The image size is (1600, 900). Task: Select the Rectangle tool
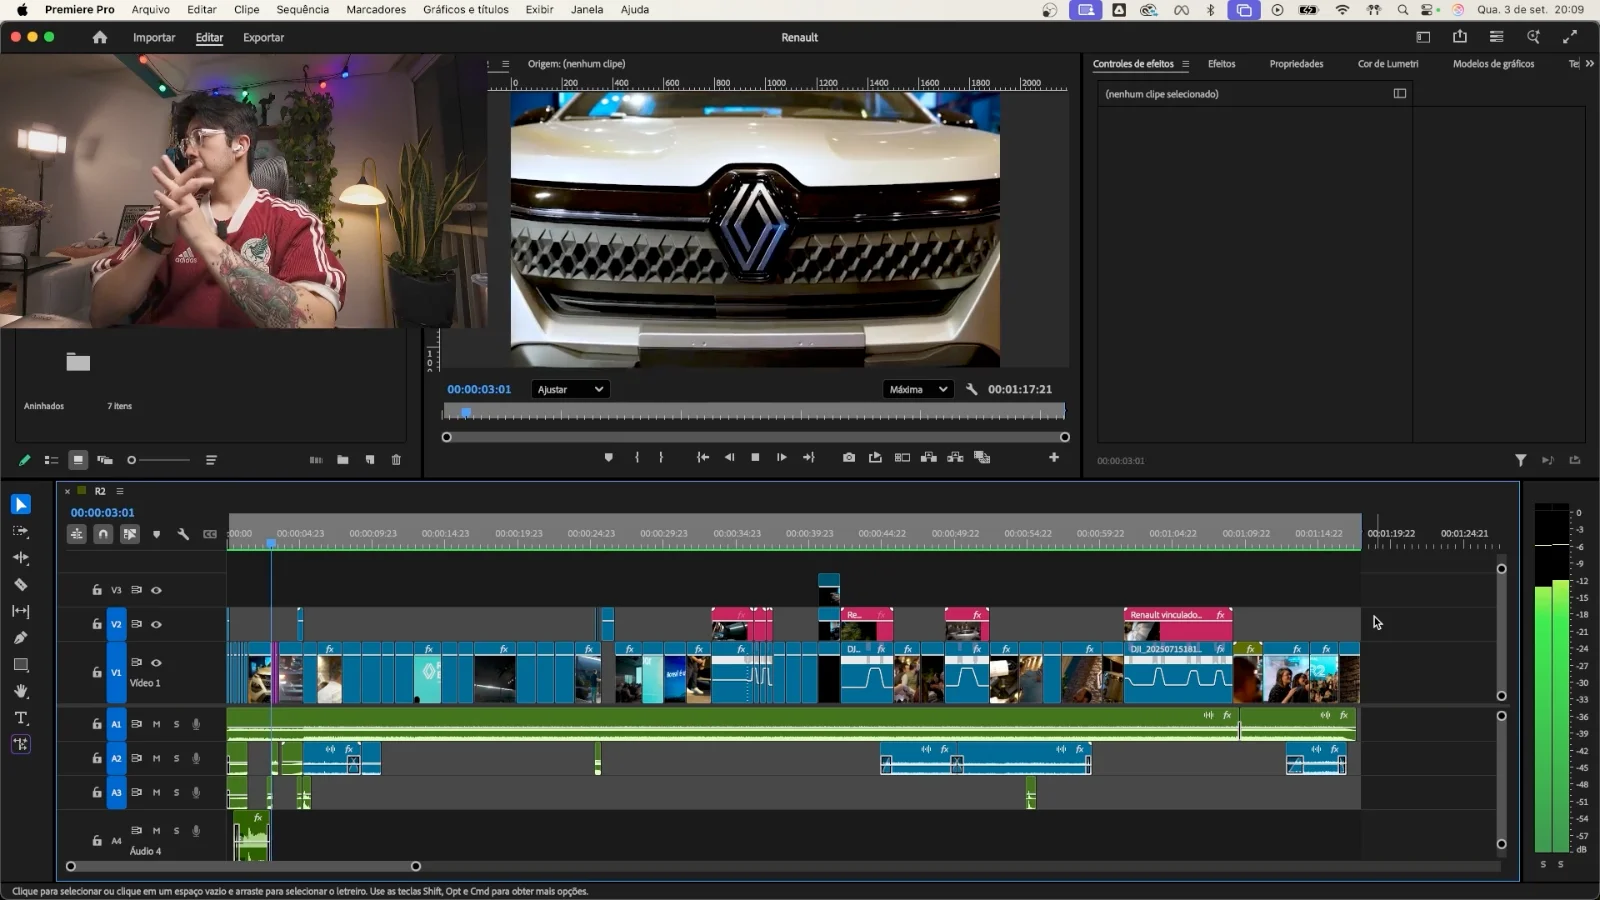(x=21, y=665)
